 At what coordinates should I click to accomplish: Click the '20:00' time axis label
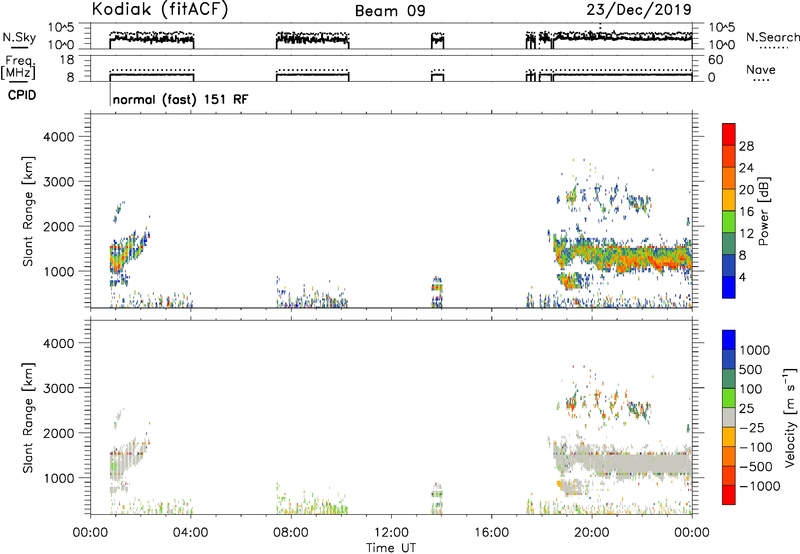point(591,533)
